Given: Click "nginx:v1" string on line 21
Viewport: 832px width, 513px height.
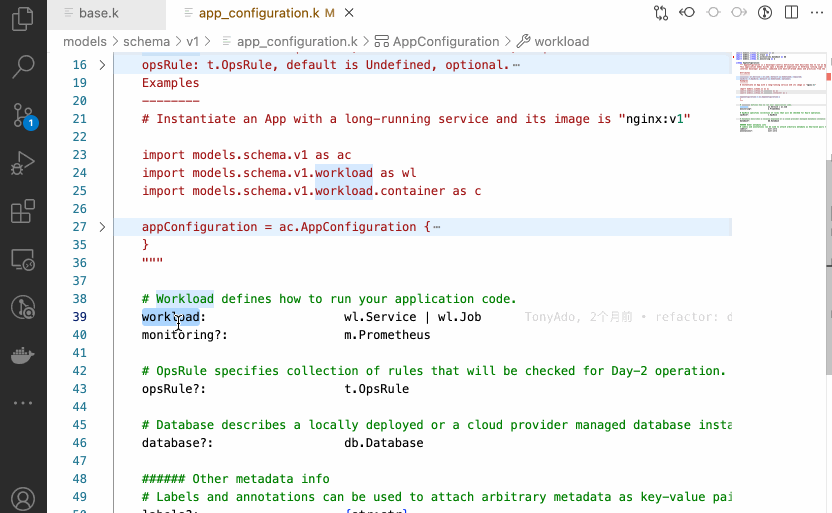Looking at the screenshot, I should tap(654, 119).
